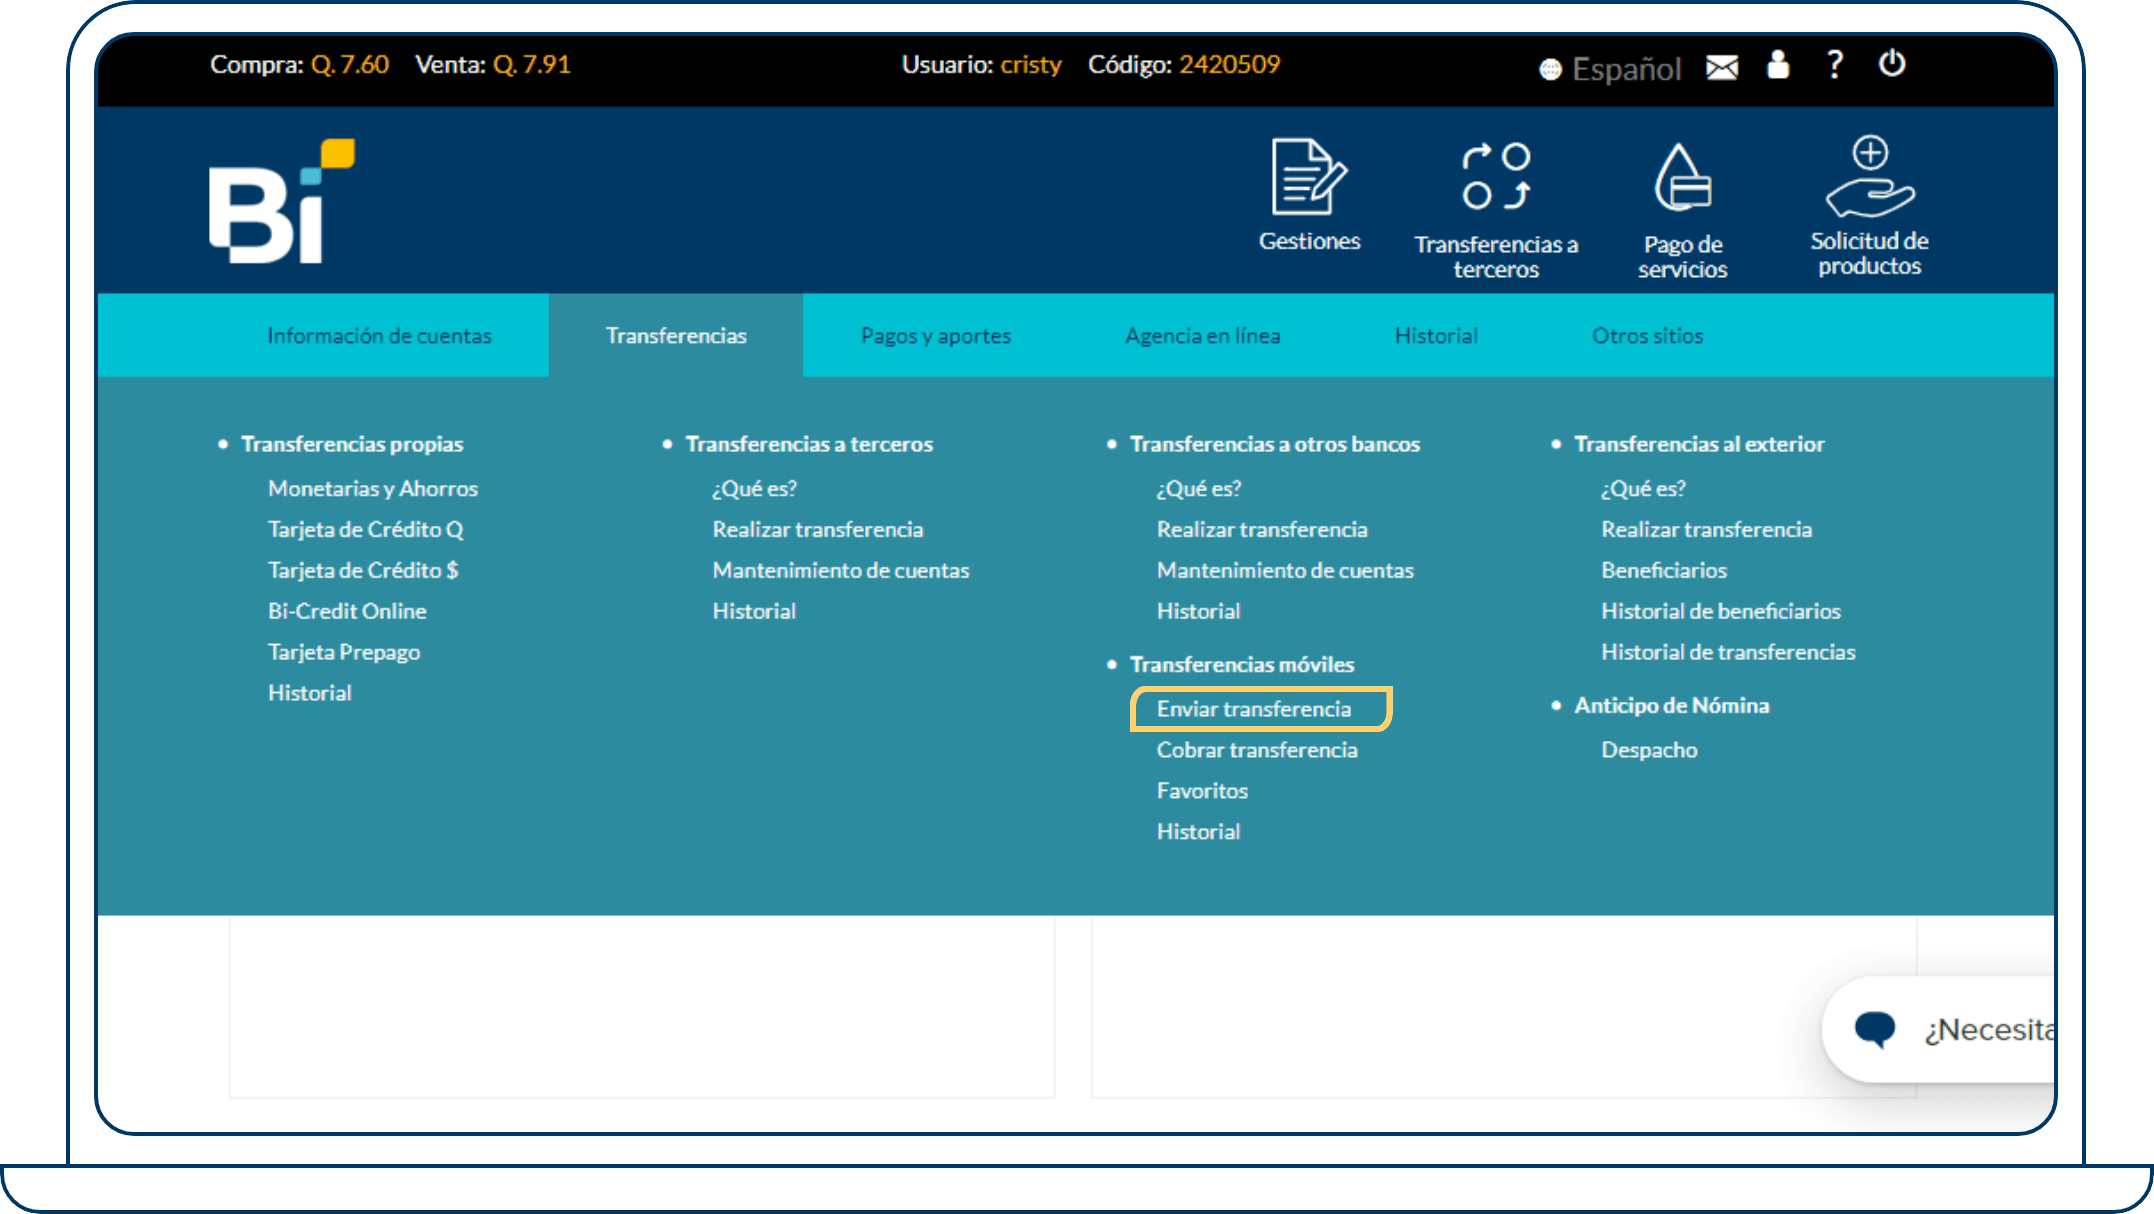2154x1214 pixels.
Task: Click the Compra rate Q. 7.60
Action: click(350, 65)
